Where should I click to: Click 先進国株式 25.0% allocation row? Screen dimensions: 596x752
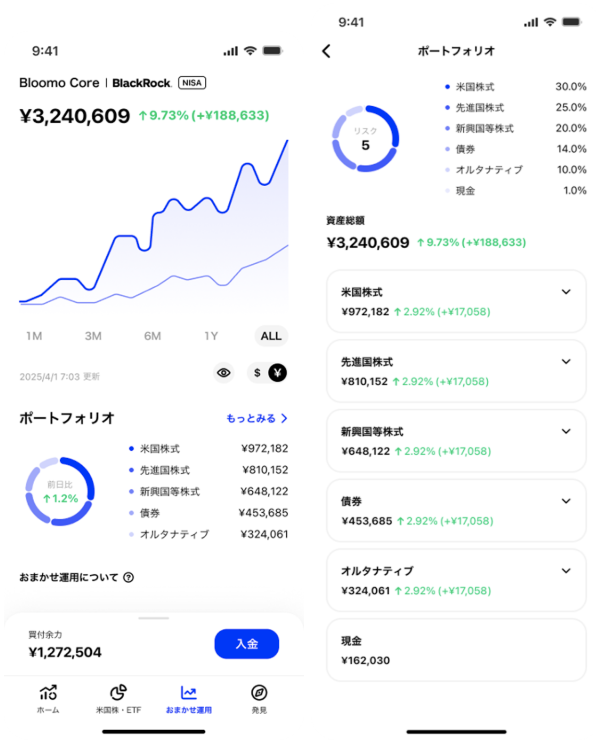[x=515, y=107]
